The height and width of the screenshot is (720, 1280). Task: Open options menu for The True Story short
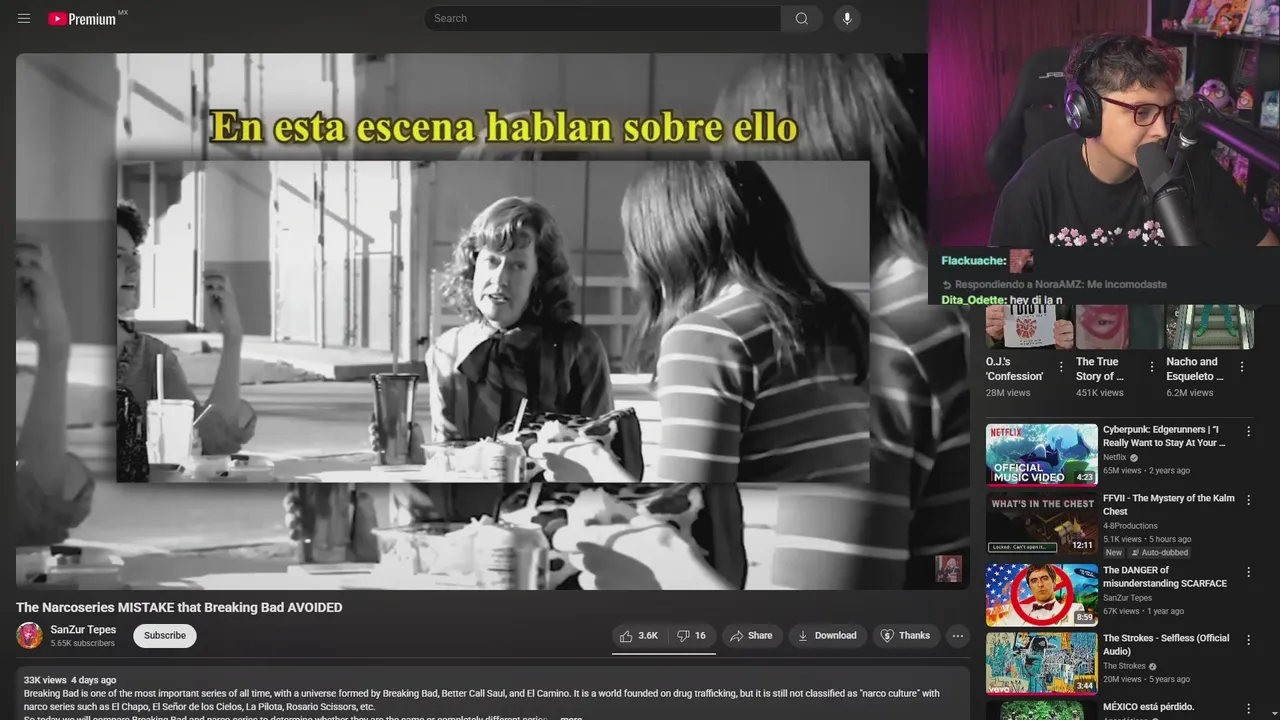pos(1152,367)
